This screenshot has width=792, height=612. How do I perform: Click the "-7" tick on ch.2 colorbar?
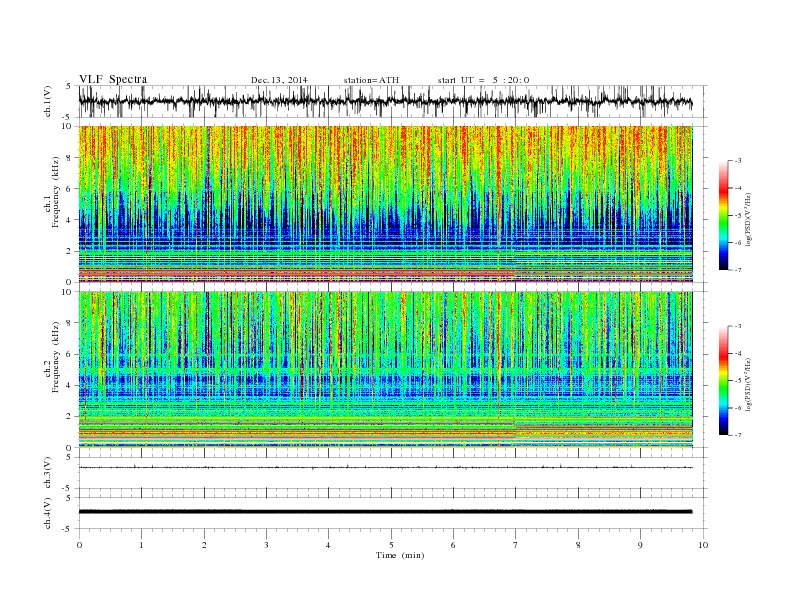[737, 435]
